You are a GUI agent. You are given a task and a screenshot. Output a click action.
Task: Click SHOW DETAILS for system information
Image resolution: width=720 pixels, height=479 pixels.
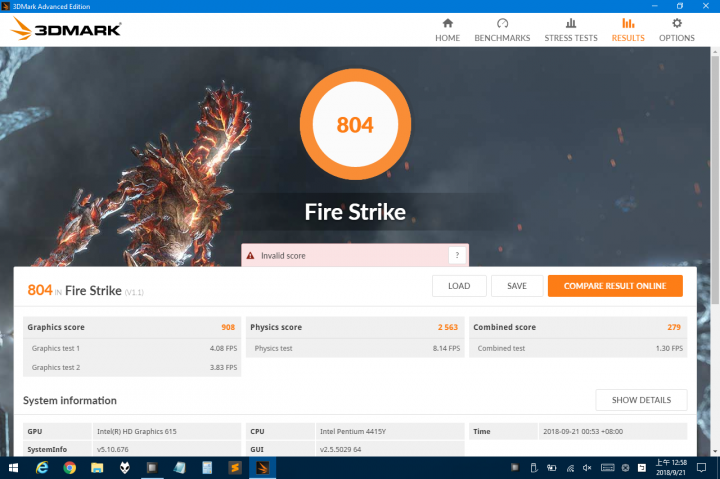click(641, 400)
